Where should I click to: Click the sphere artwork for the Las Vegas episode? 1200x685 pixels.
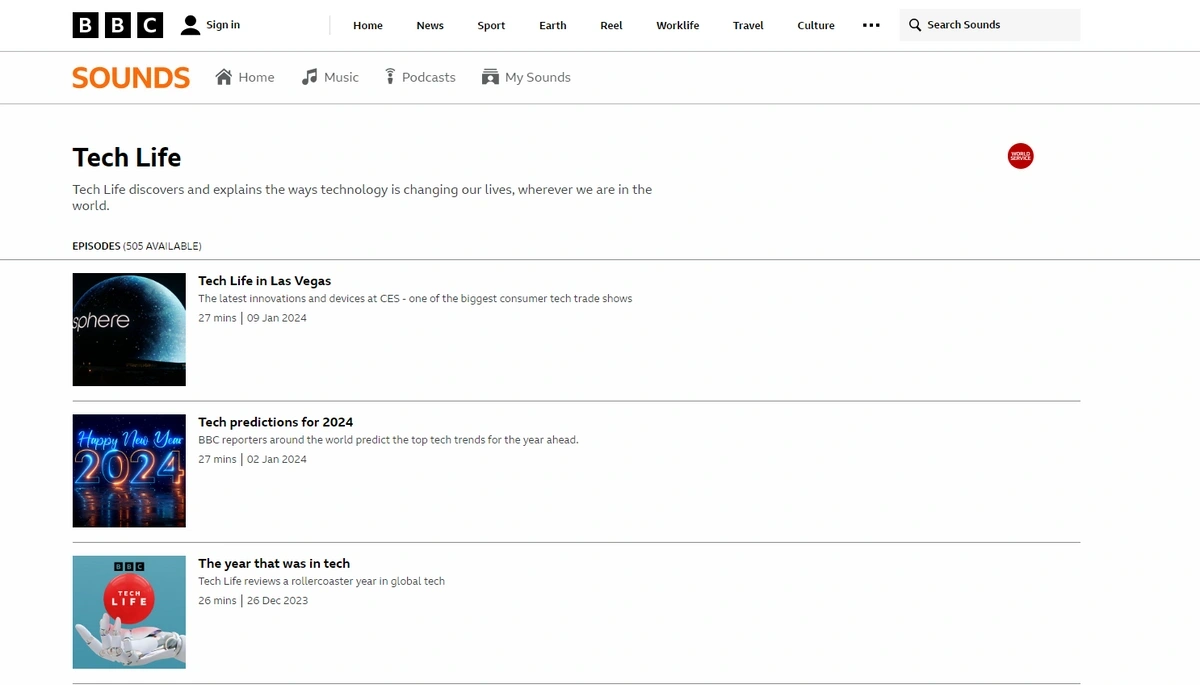pos(128,329)
